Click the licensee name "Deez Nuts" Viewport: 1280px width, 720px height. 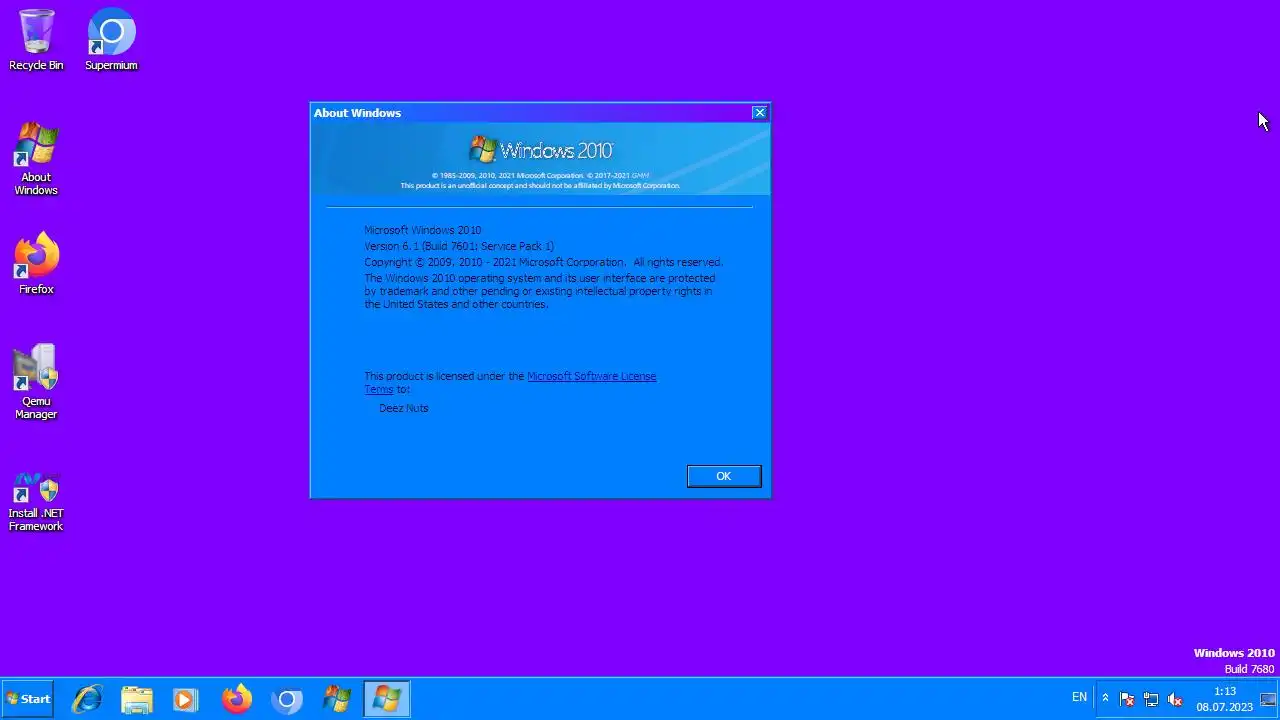pyautogui.click(x=404, y=408)
